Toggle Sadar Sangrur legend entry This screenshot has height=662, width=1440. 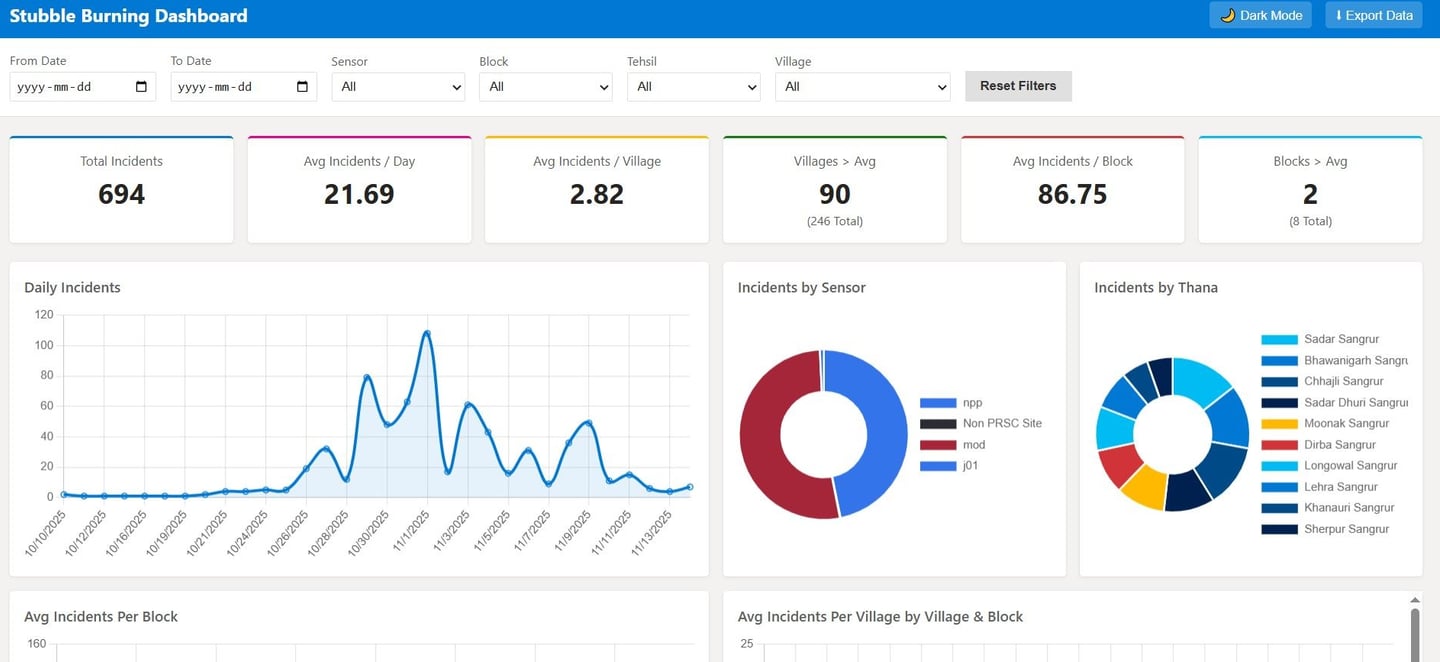coord(1320,340)
